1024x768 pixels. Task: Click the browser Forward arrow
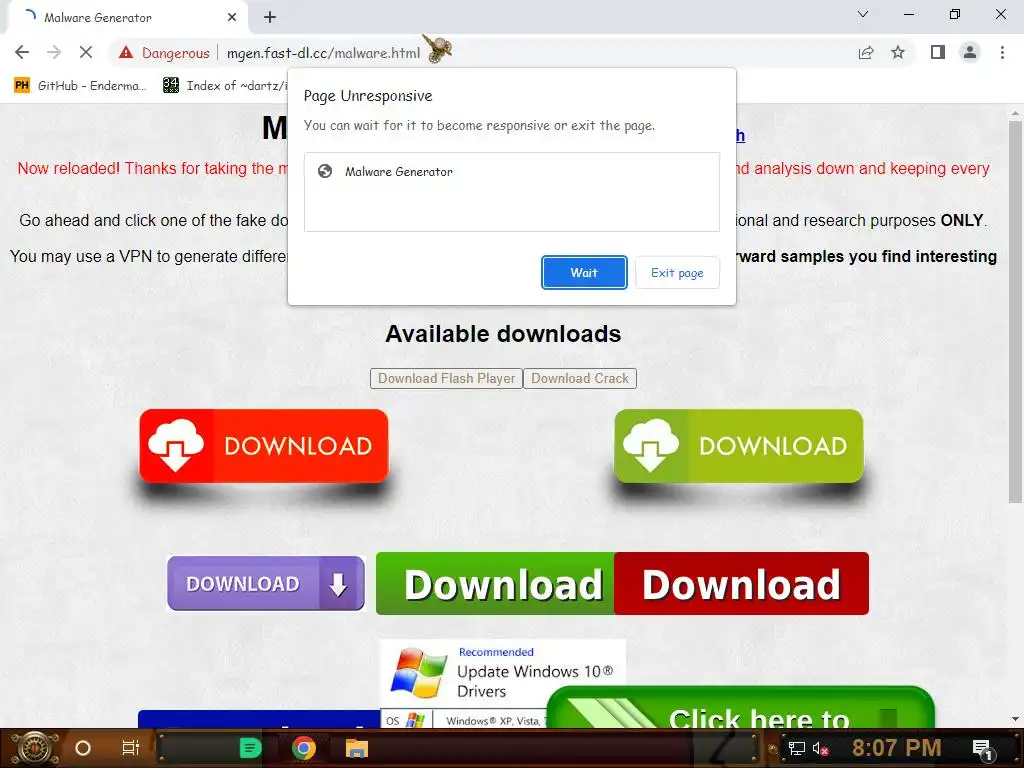pyautogui.click(x=54, y=52)
